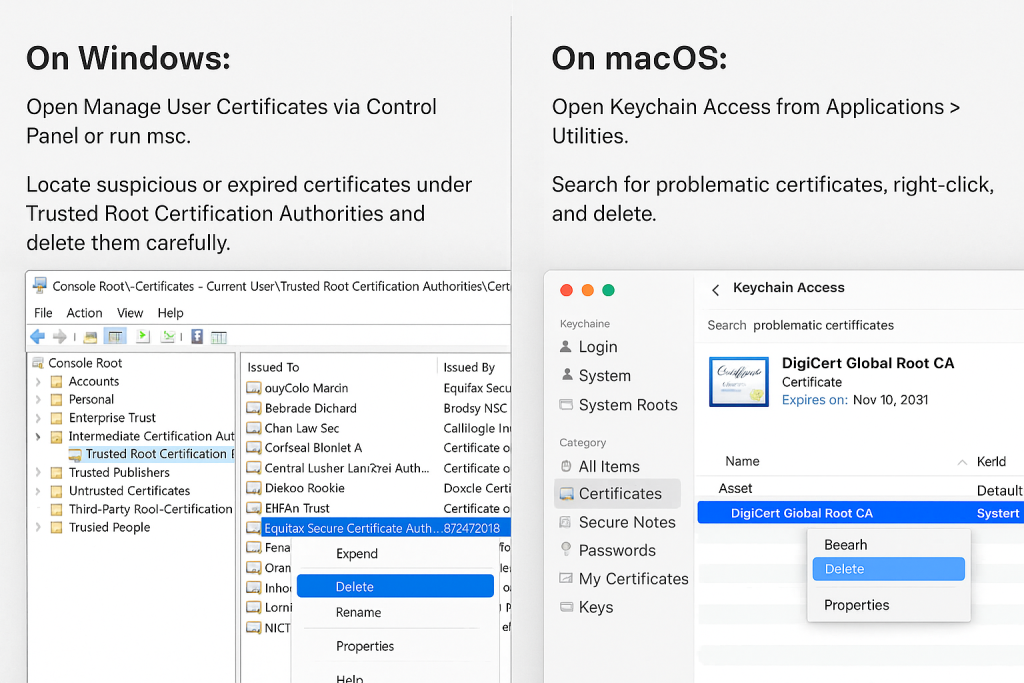Viewport: 1024px width, 683px height.
Task: Click the back chevron beside Keychain Access
Action: pos(716,289)
